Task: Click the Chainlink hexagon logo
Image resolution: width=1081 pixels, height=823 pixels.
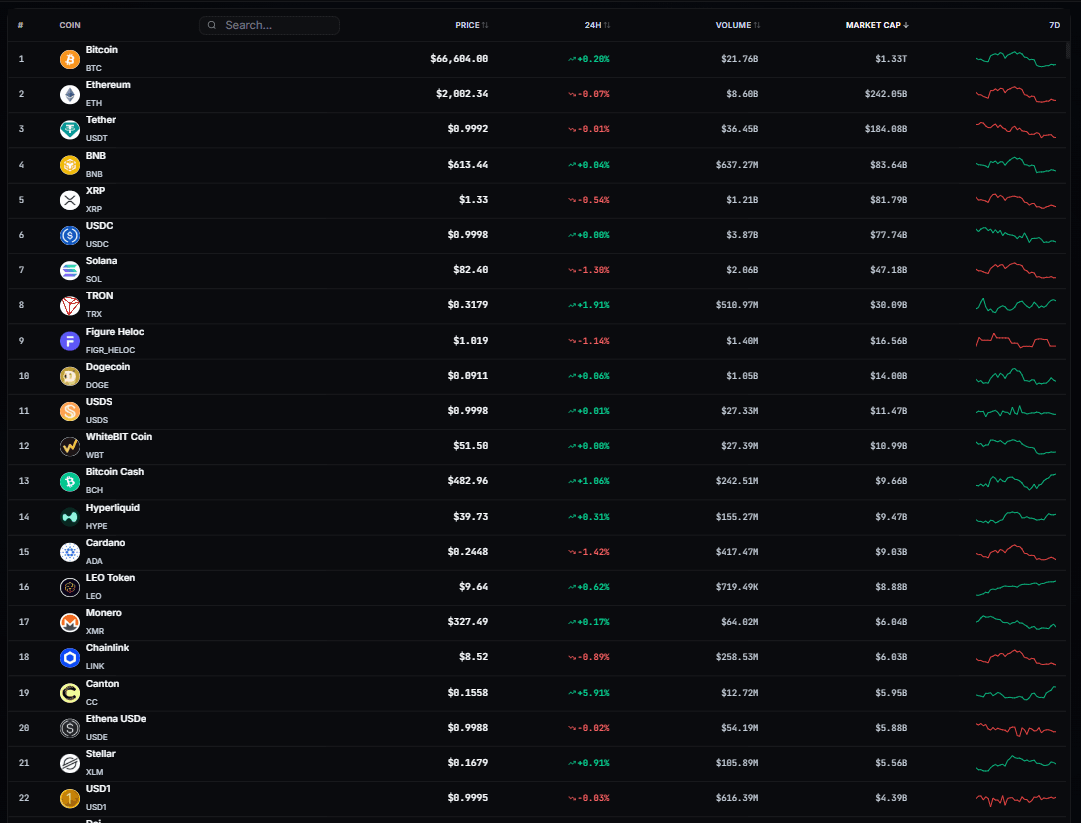Action: point(70,658)
